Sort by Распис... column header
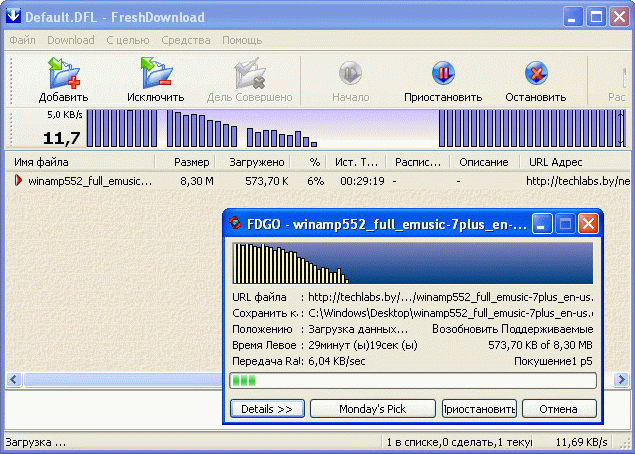This screenshot has width=635, height=454. (418, 162)
